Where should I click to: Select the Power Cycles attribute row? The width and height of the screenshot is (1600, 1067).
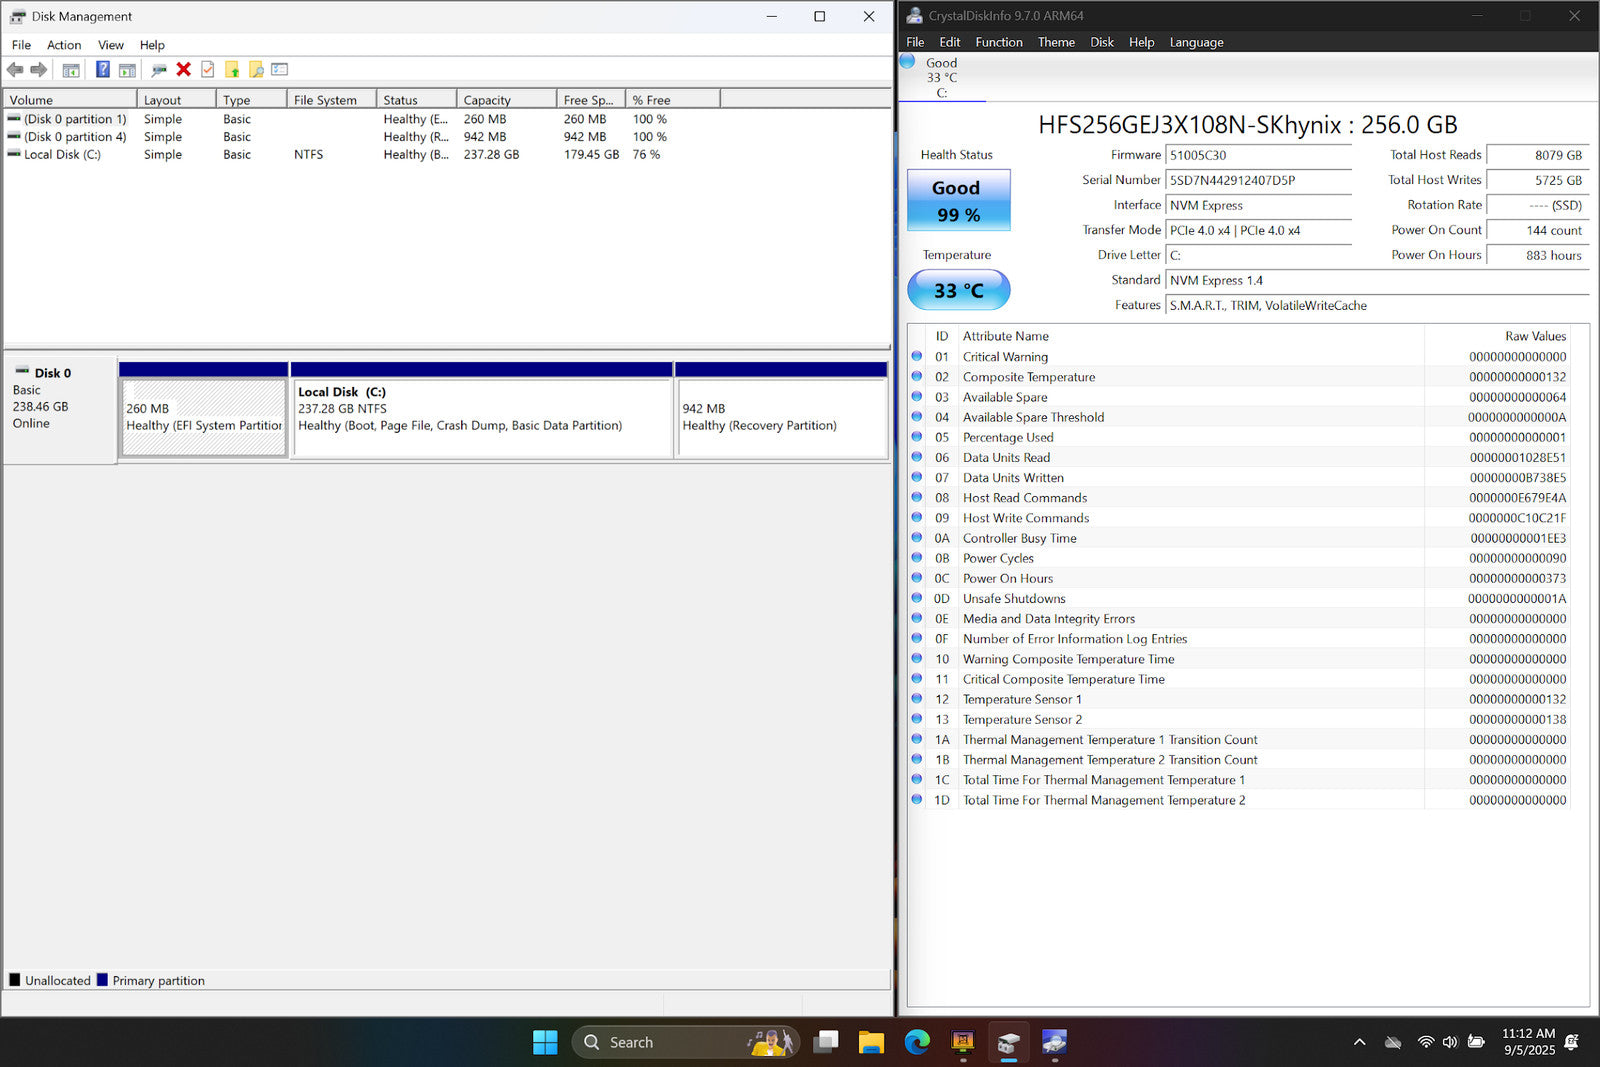1239,558
